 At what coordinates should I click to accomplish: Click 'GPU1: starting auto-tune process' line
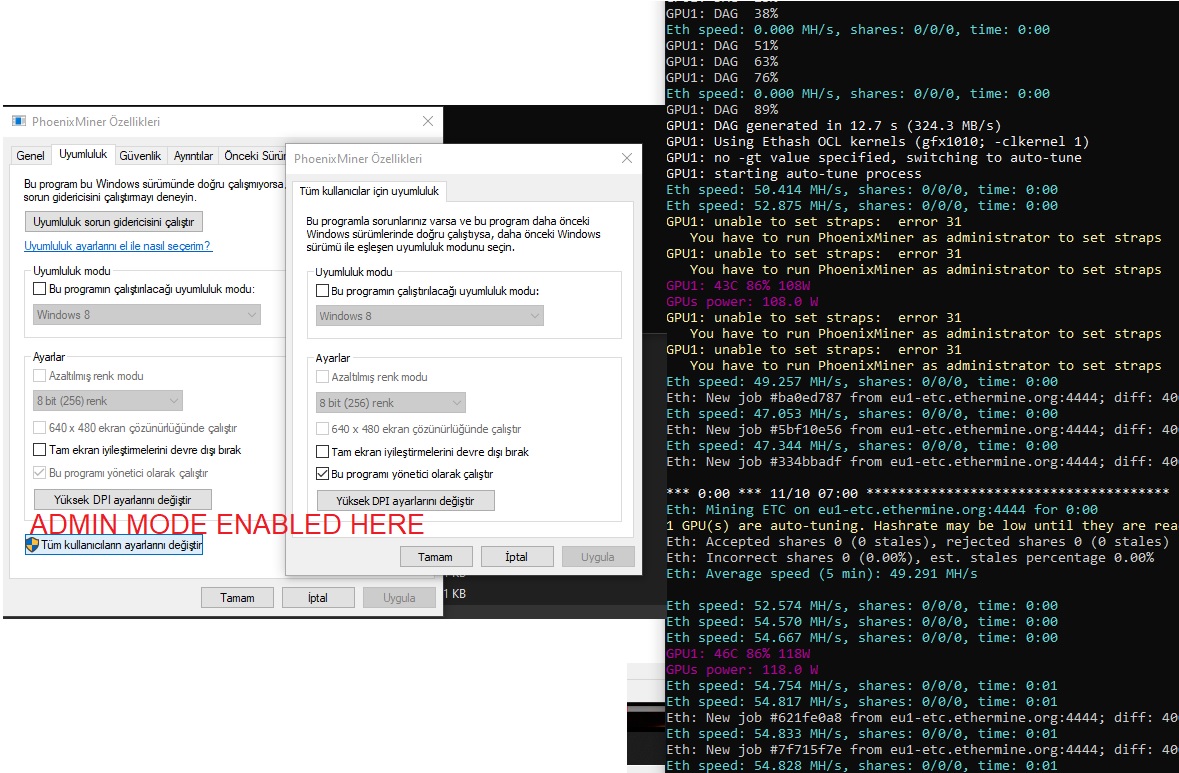[793, 174]
